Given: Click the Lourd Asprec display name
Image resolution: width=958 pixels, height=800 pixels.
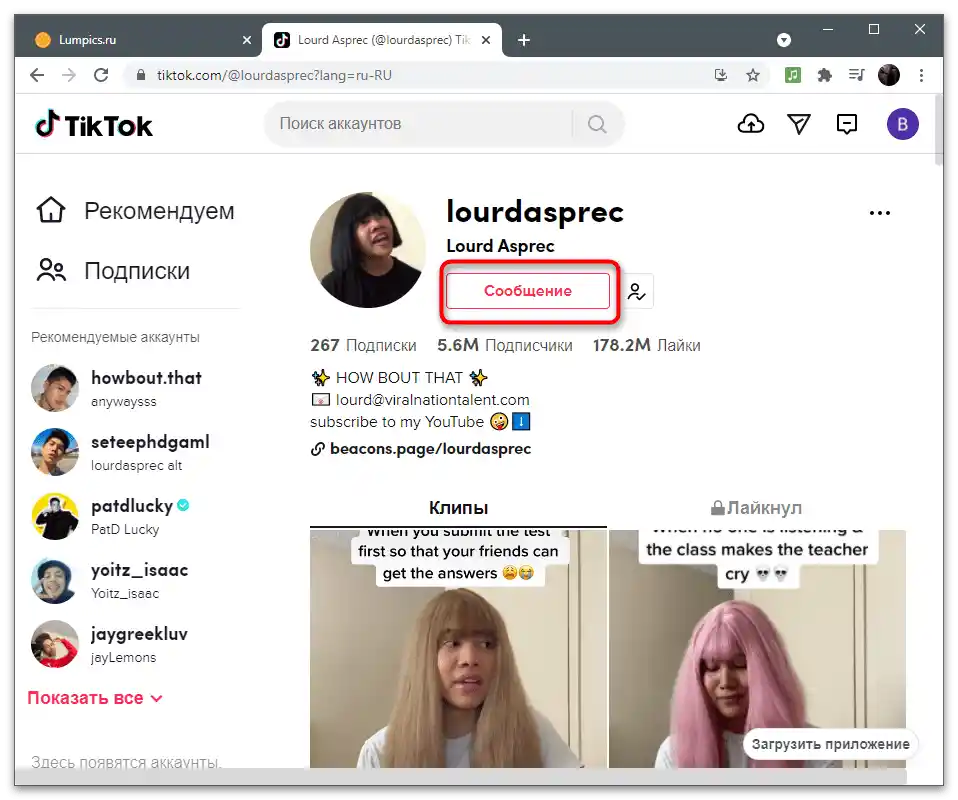Looking at the screenshot, I should tap(500, 246).
